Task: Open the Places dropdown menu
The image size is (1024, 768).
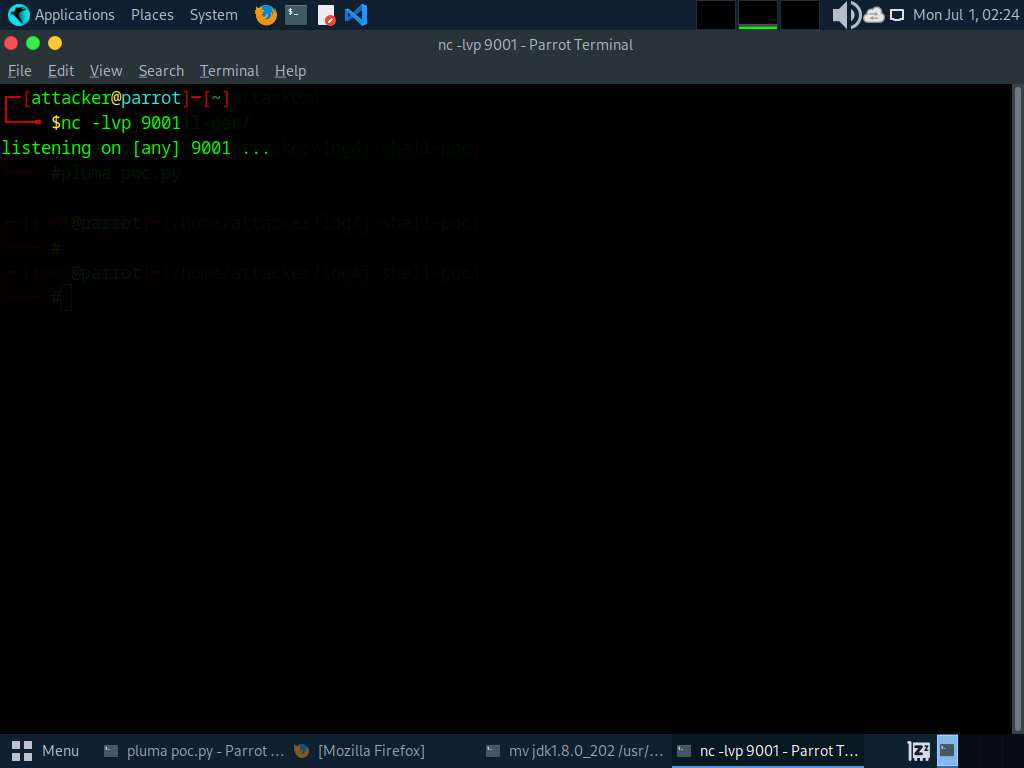Action: 152,15
